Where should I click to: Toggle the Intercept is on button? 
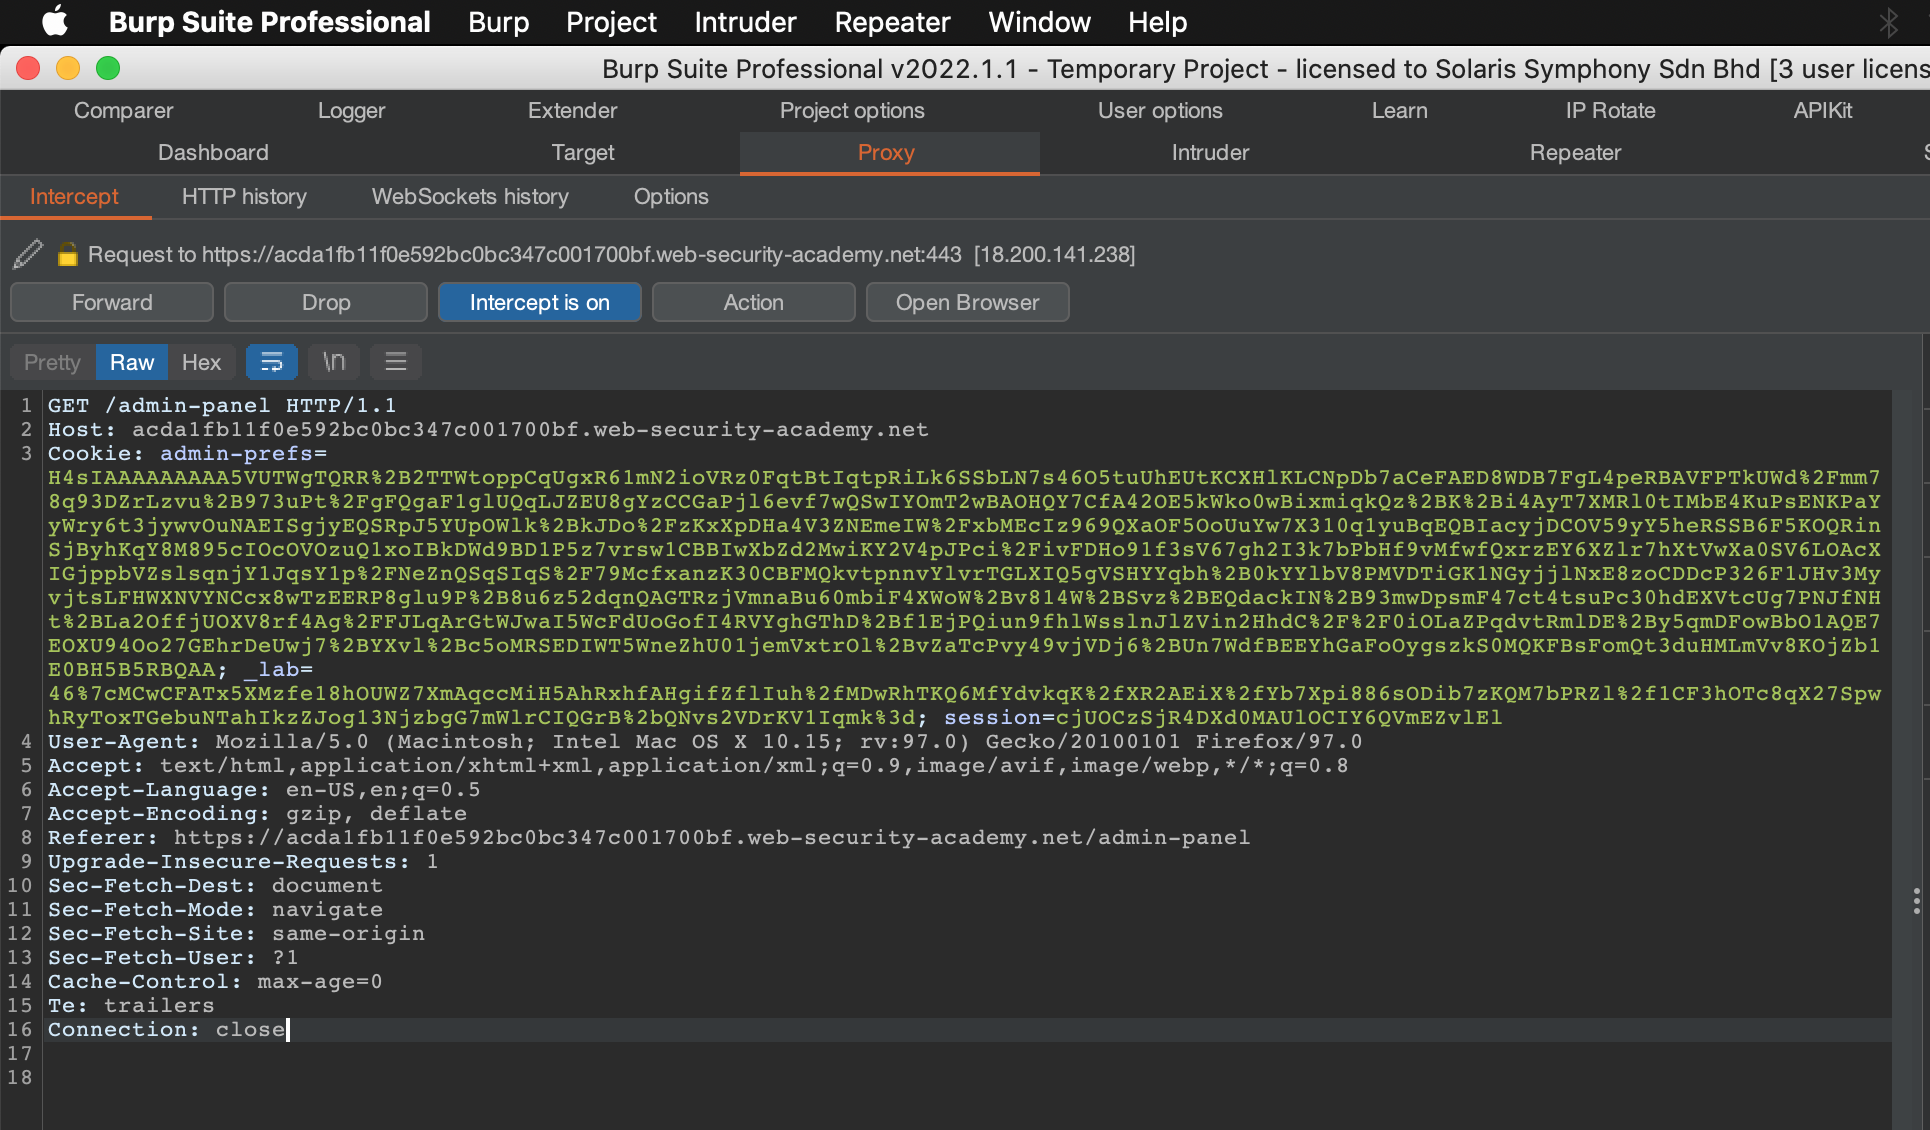(x=540, y=302)
